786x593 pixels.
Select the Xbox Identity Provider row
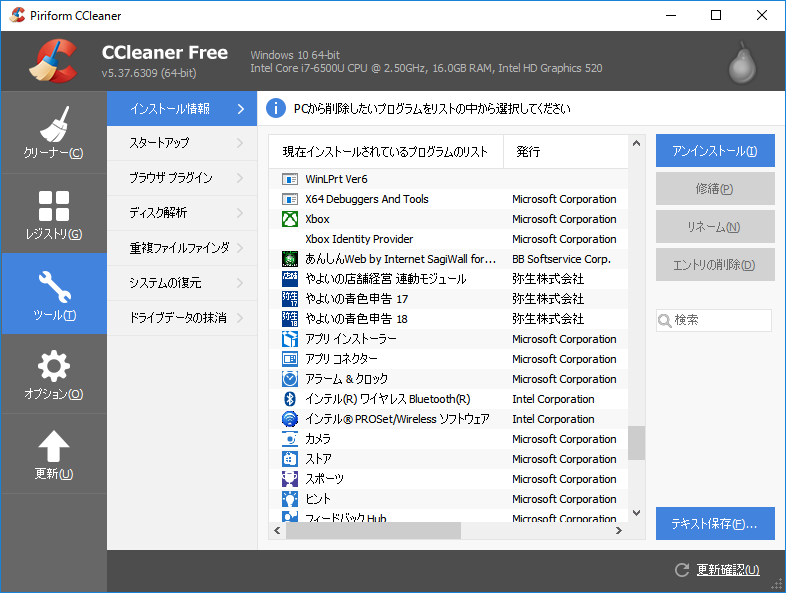(448, 239)
